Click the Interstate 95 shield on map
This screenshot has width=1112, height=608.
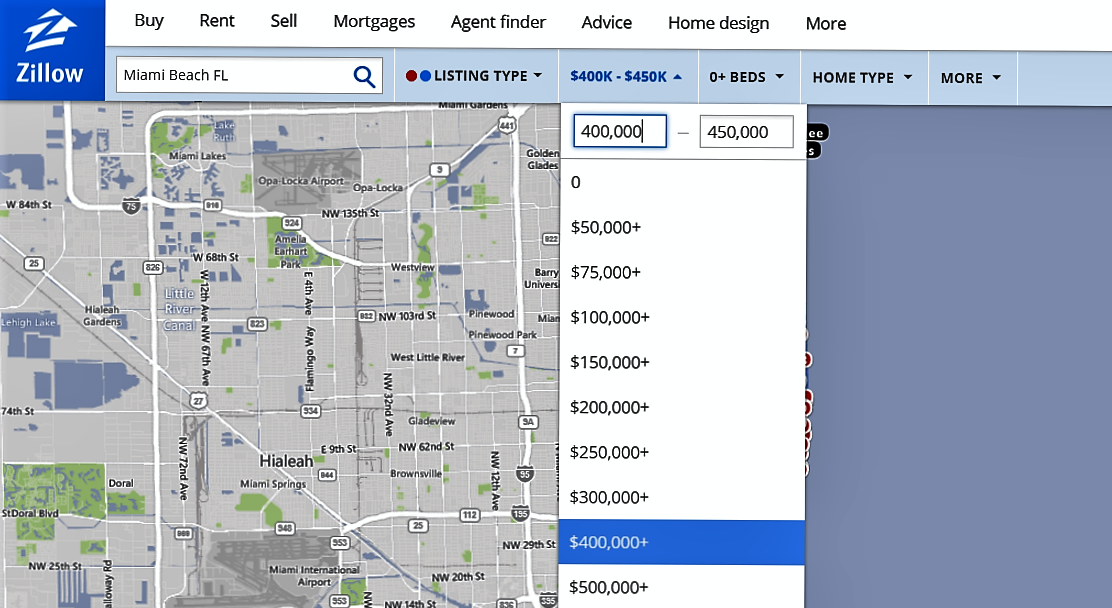(x=525, y=474)
